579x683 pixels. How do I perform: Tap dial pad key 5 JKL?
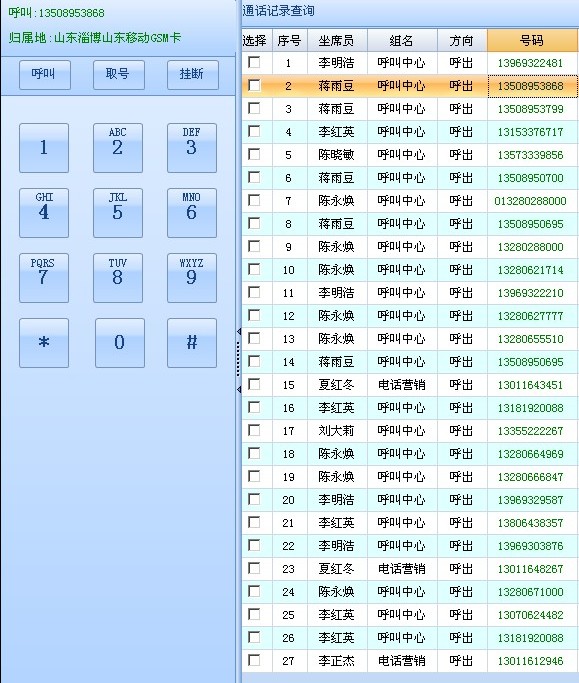tap(118, 213)
